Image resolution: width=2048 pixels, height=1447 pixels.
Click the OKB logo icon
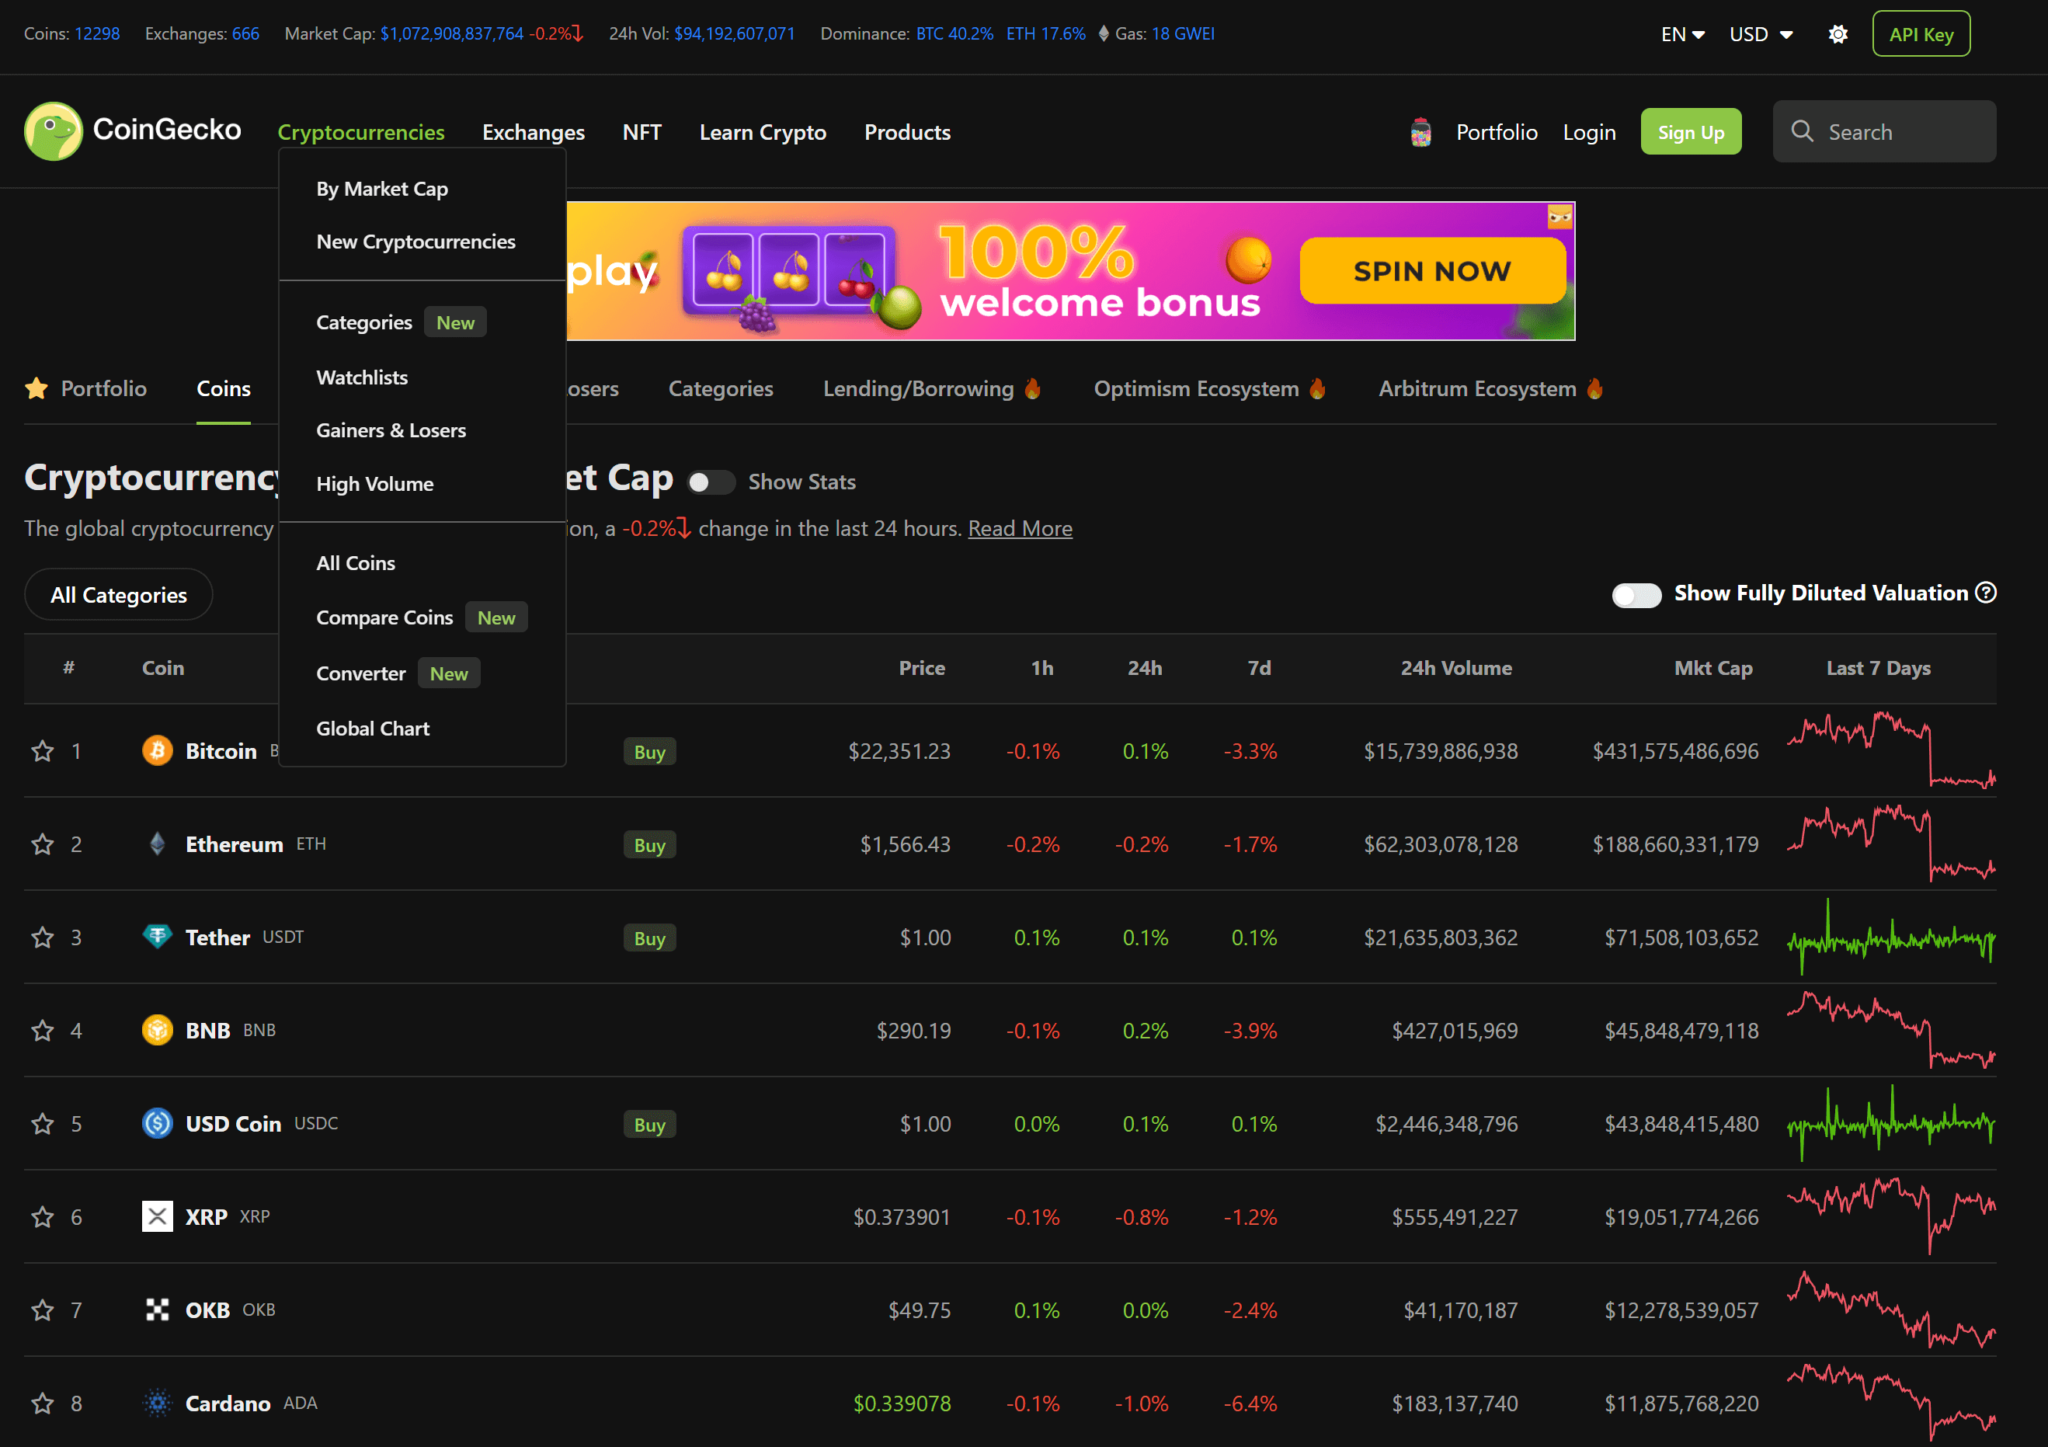[157, 1309]
